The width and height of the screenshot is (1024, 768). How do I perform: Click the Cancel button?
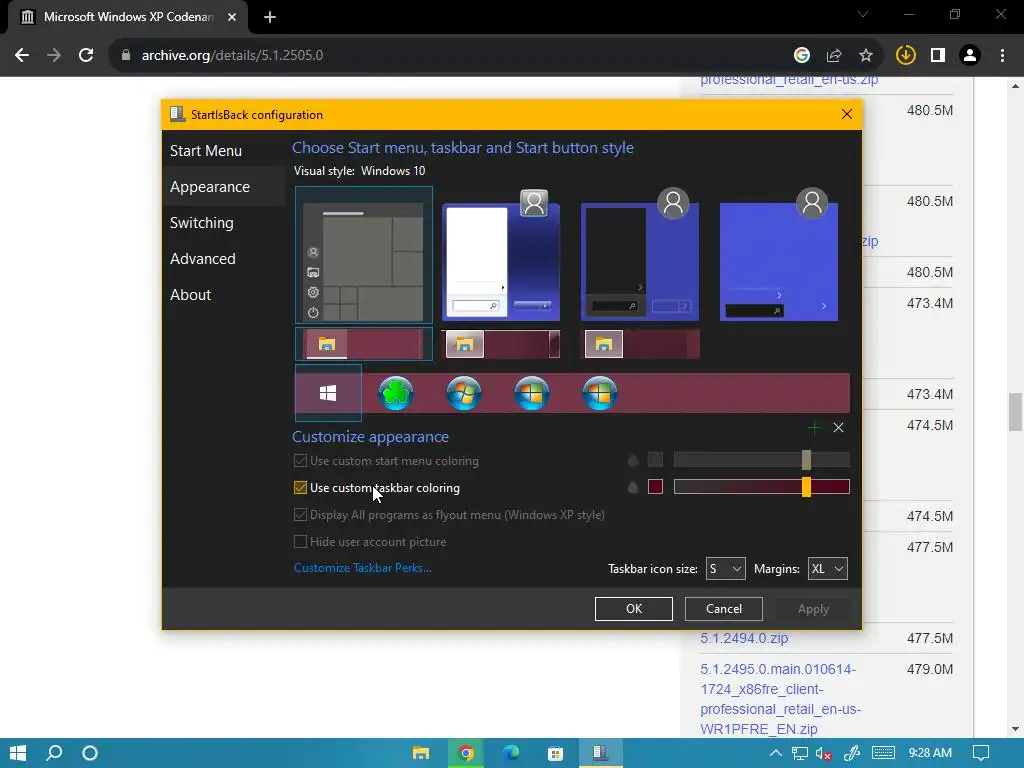tap(724, 609)
